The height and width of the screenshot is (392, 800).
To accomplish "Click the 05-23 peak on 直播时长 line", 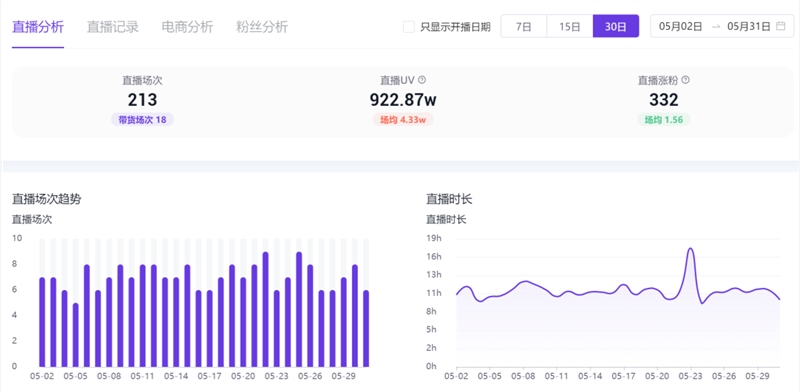I will (691, 249).
